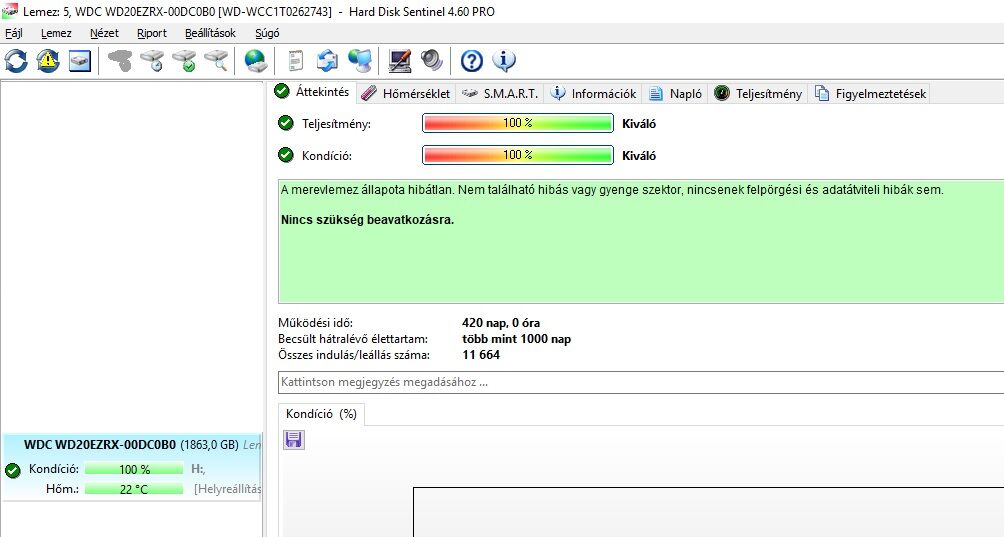Switch to the Hőmérséklet tab

pos(405,93)
